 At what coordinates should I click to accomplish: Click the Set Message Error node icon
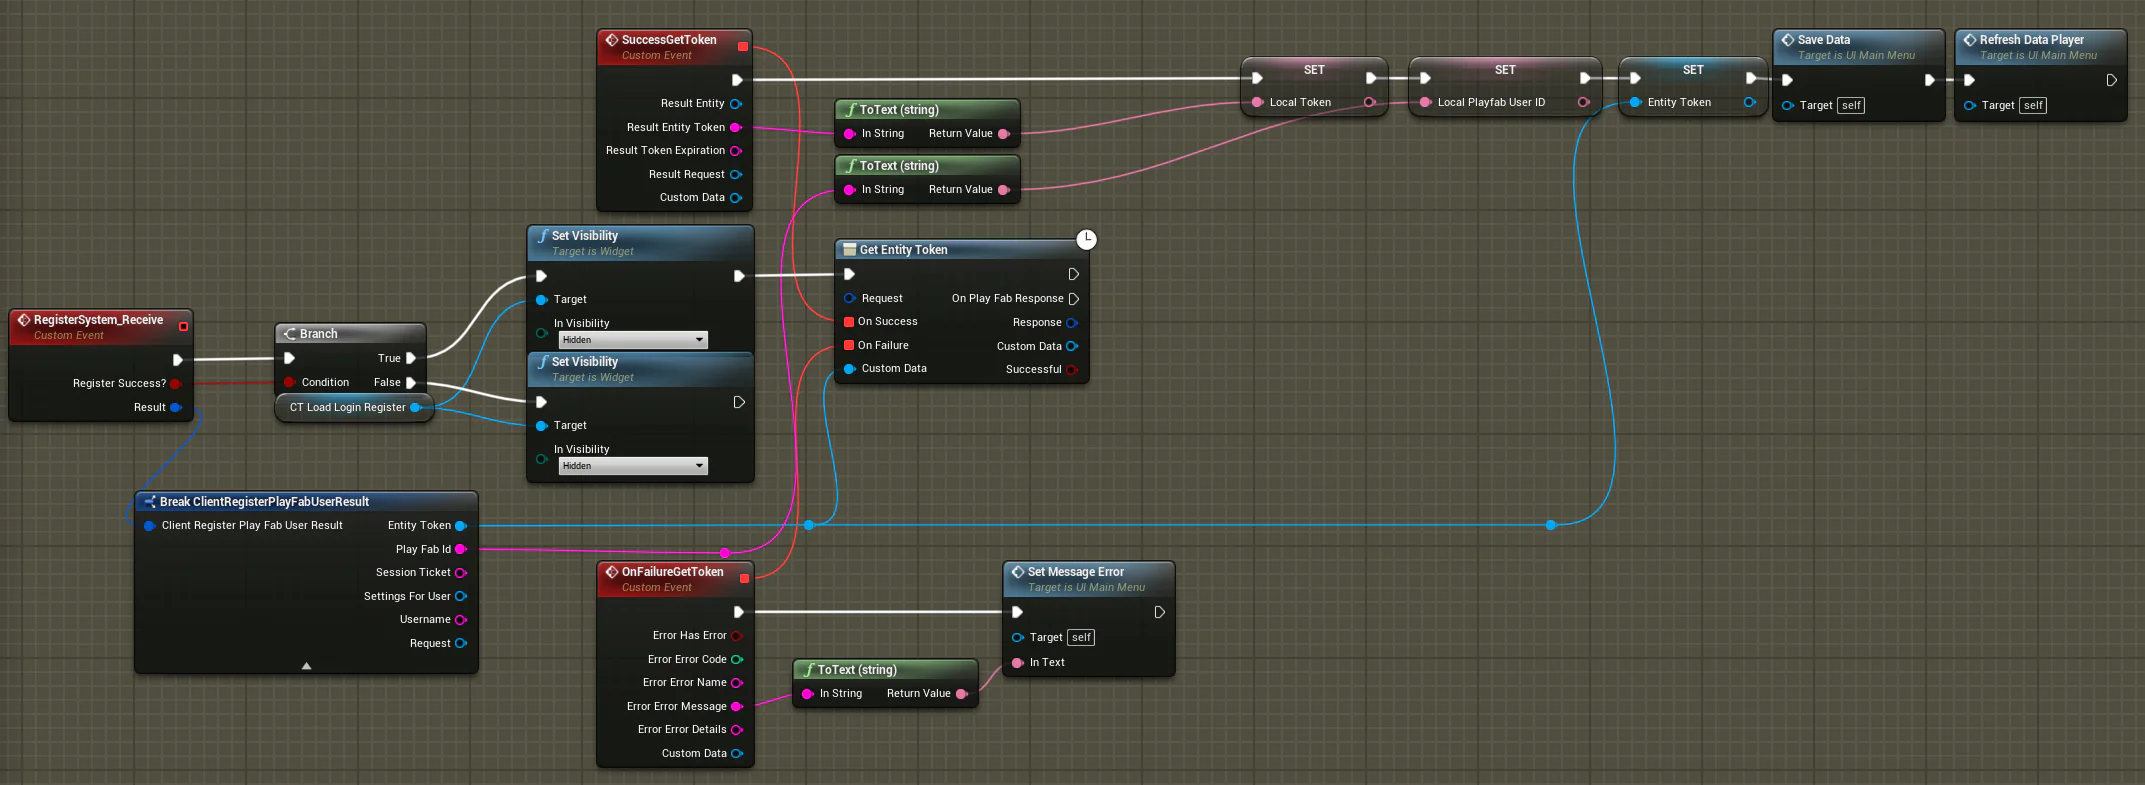(x=1017, y=572)
